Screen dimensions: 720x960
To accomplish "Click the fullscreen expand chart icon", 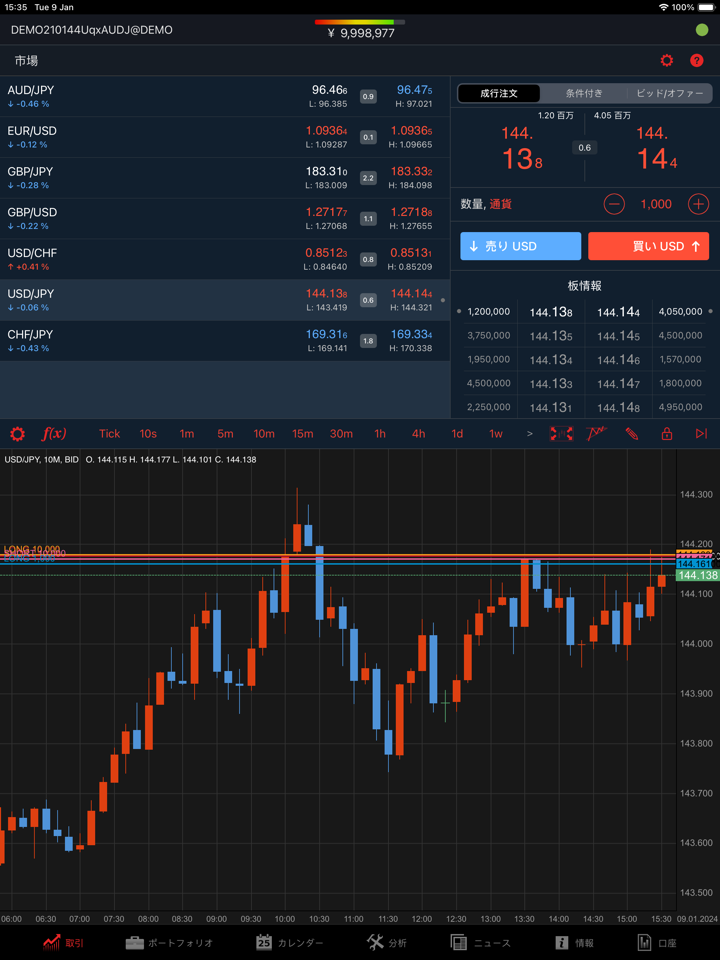I will point(561,434).
